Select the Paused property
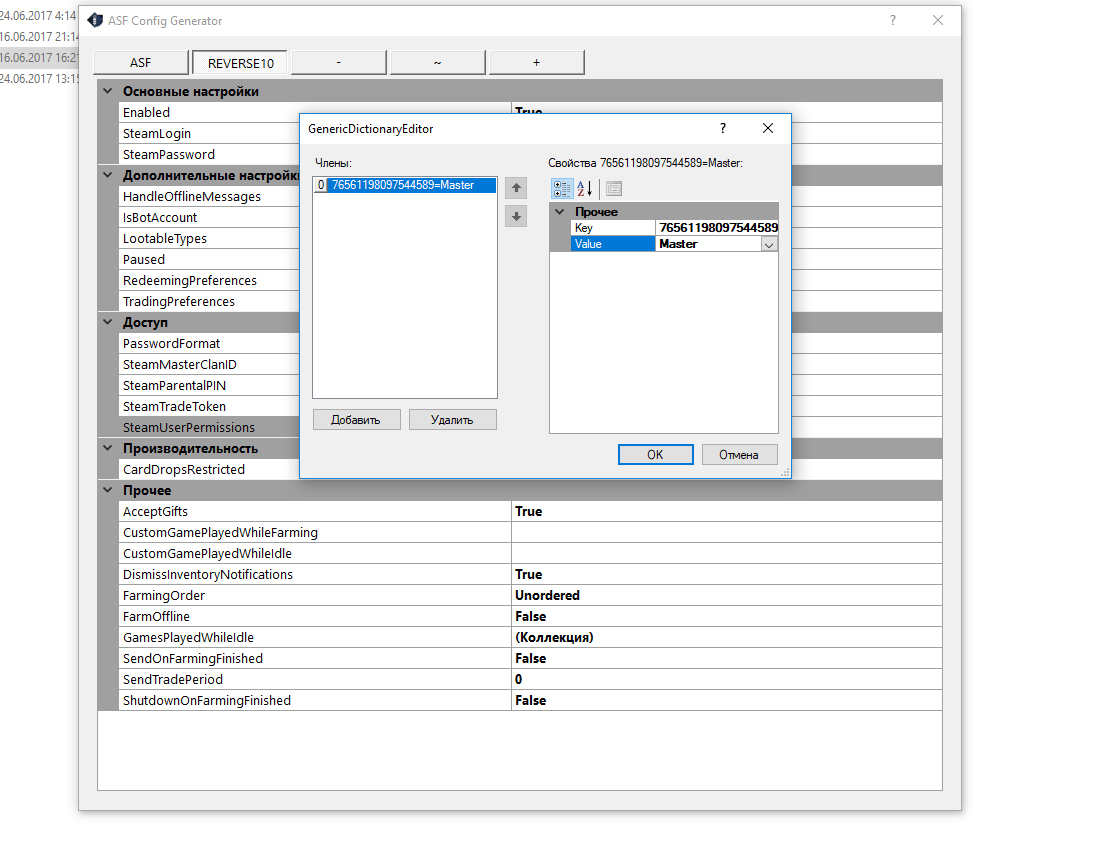This screenshot has height=858, width=1120. [209, 259]
